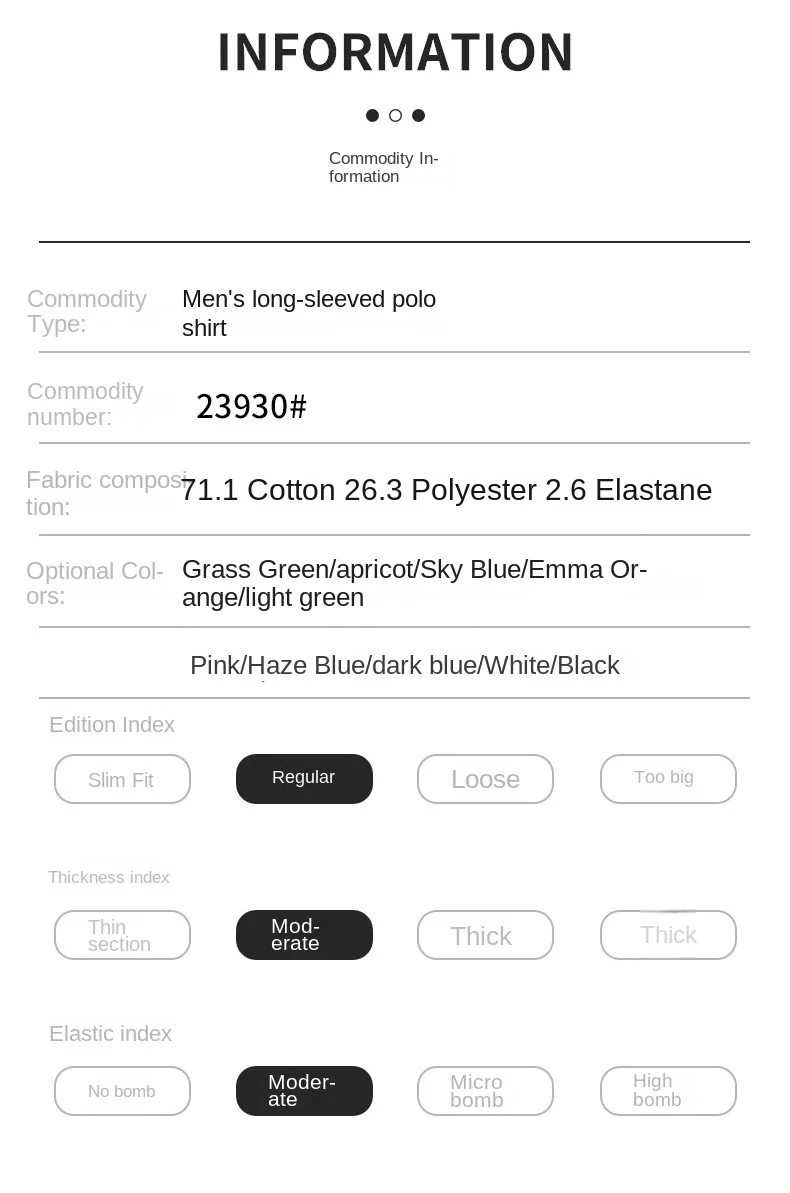This screenshot has height=1193, width=790.
Task: Select the Slim Fit edition option
Action: tap(122, 779)
